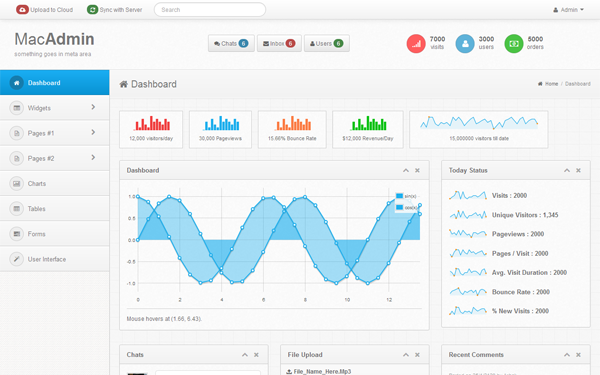Image resolution: width=600 pixels, height=375 pixels.
Task: Click the green orders stats icon
Action: click(x=514, y=44)
